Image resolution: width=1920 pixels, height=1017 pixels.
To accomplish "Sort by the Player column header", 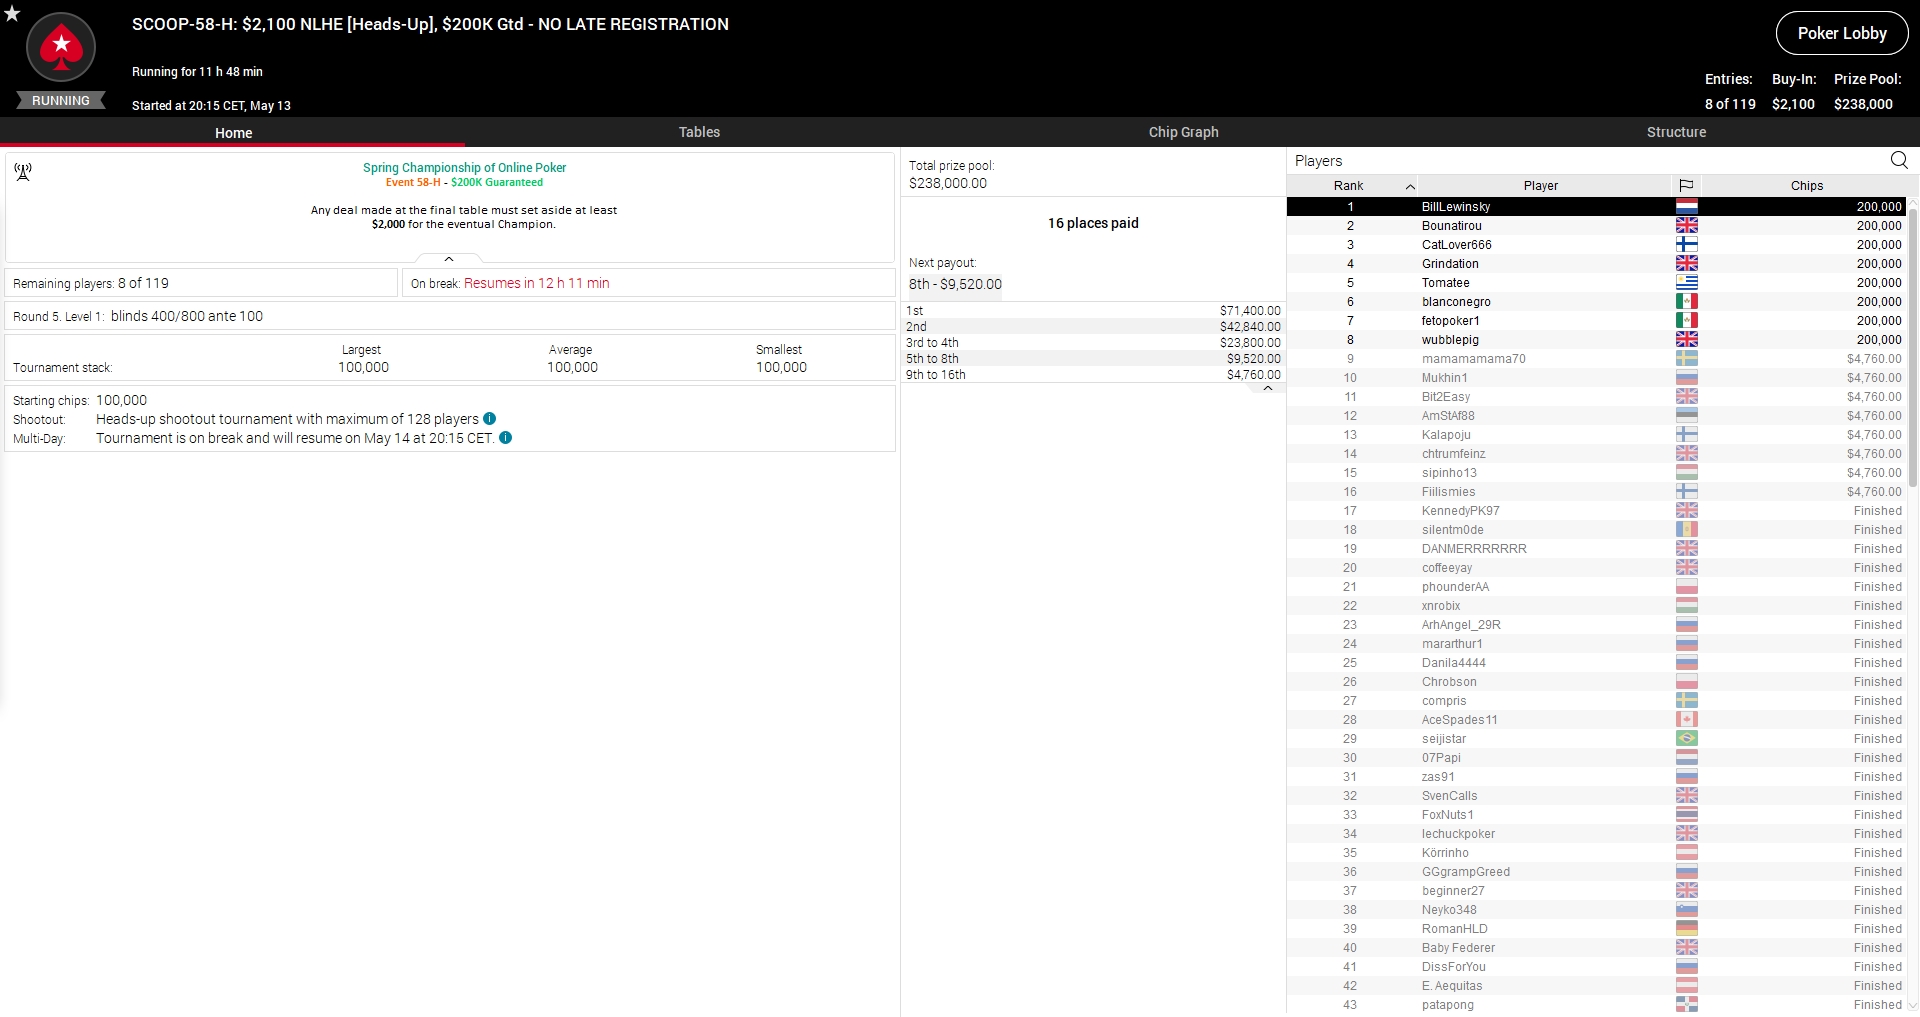I will [1541, 185].
